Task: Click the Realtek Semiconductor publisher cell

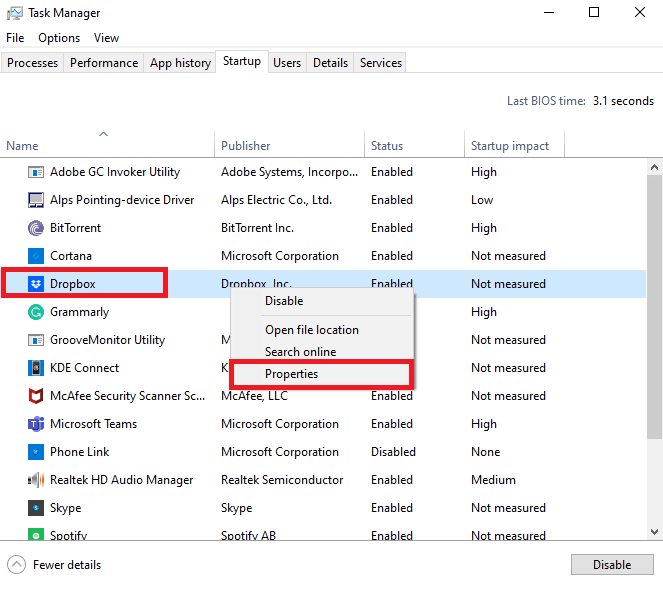Action: click(282, 480)
